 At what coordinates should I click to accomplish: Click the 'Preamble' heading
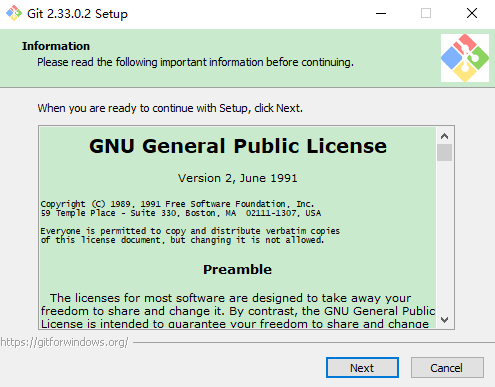[x=238, y=269]
